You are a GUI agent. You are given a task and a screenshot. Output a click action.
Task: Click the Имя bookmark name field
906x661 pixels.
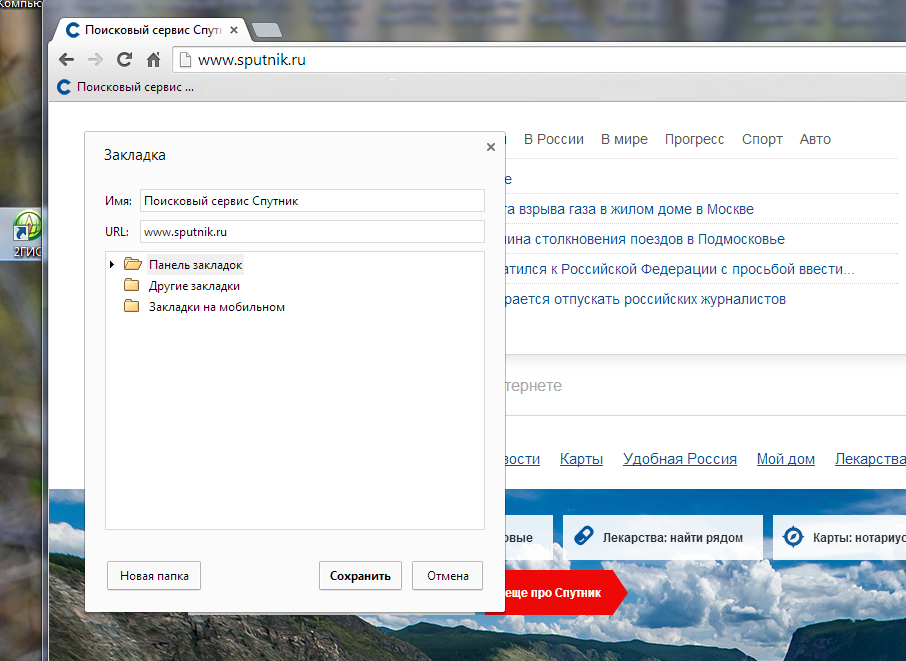pyautogui.click(x=312, y=201)
